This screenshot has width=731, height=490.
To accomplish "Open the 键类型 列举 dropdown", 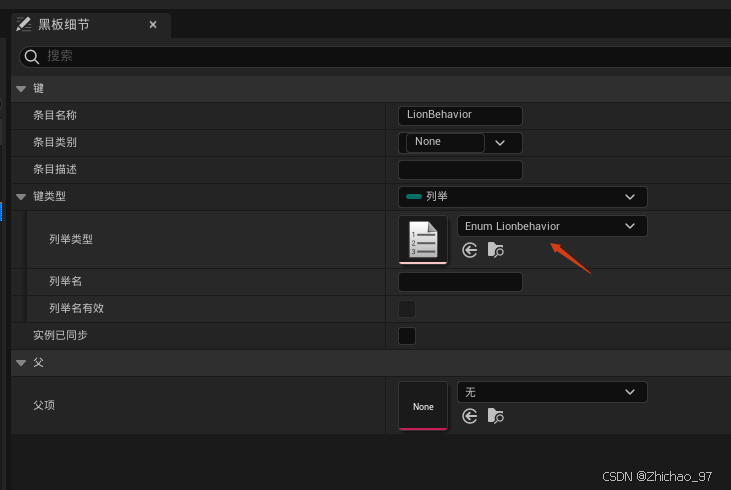I will pos(523,197).
